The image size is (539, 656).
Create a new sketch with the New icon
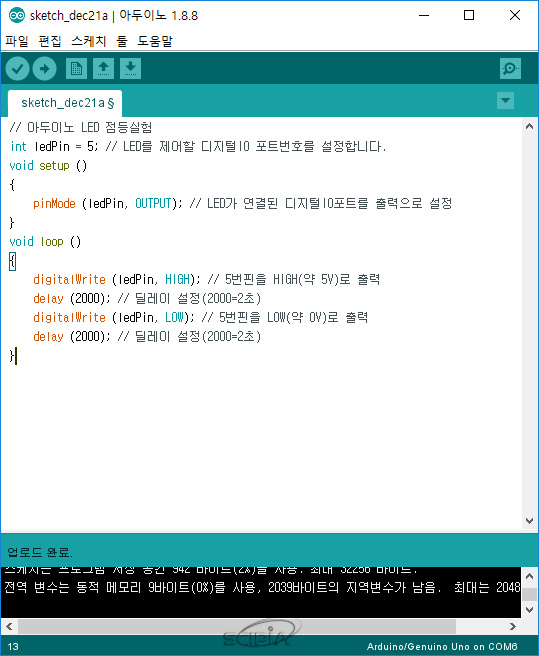[76, 69]
